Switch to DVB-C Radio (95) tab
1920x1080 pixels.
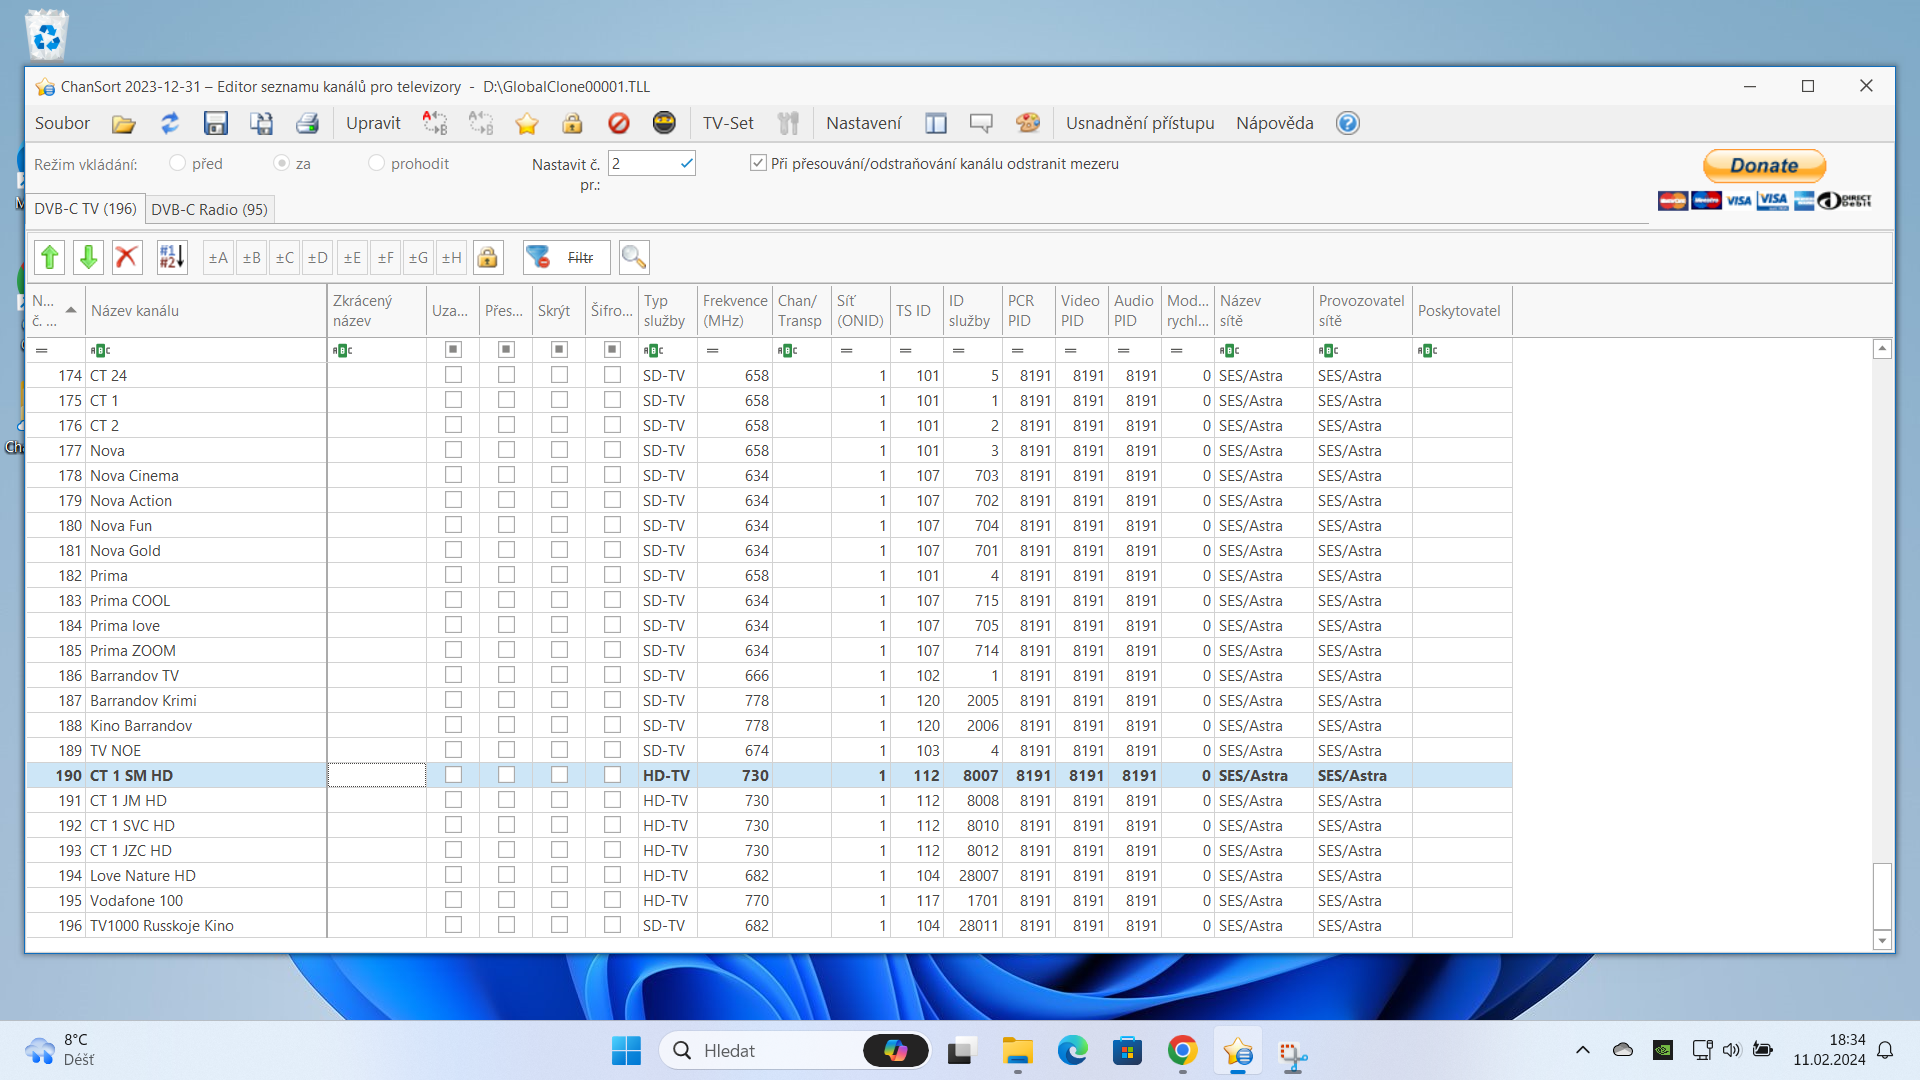(x=209, y=209)
